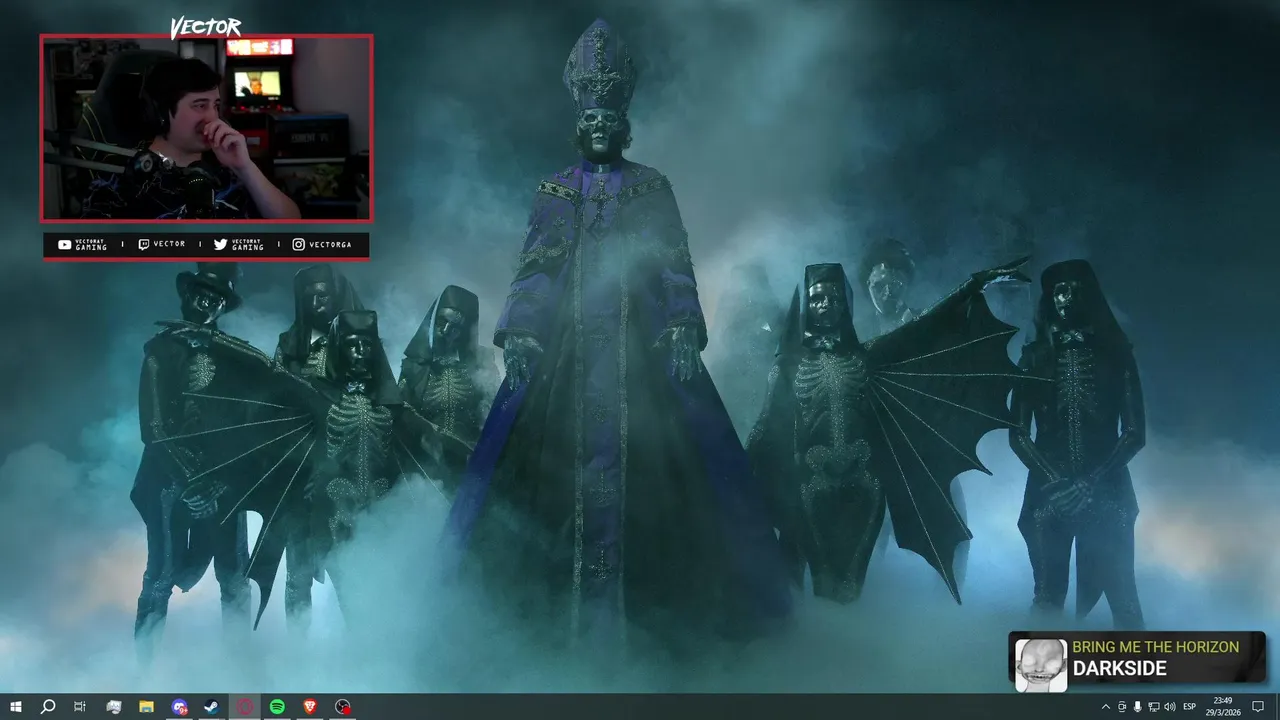1280x720 pixels.
Task: Open Task View from taskbar
Action: 80,707
